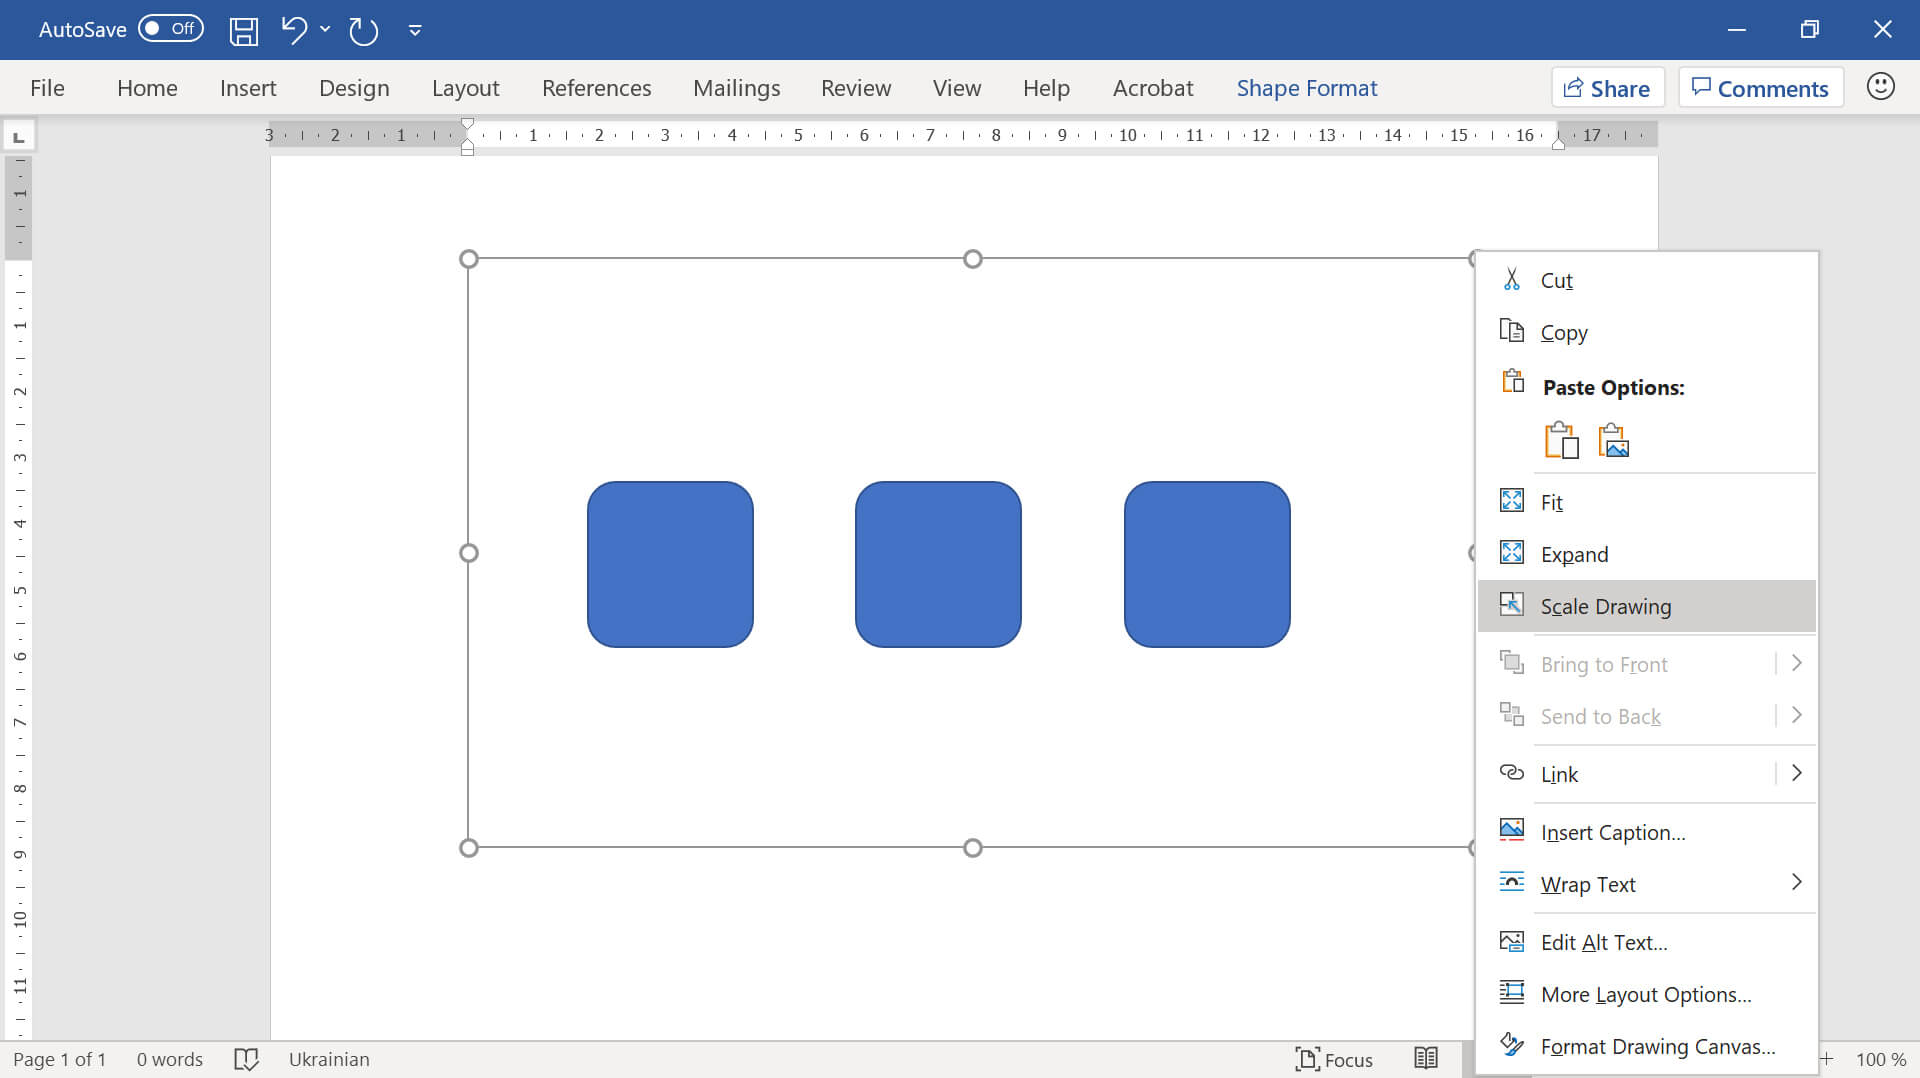Click the Save icon in title bar
Screen dimensions: 1920x1078
coord(243,30)
